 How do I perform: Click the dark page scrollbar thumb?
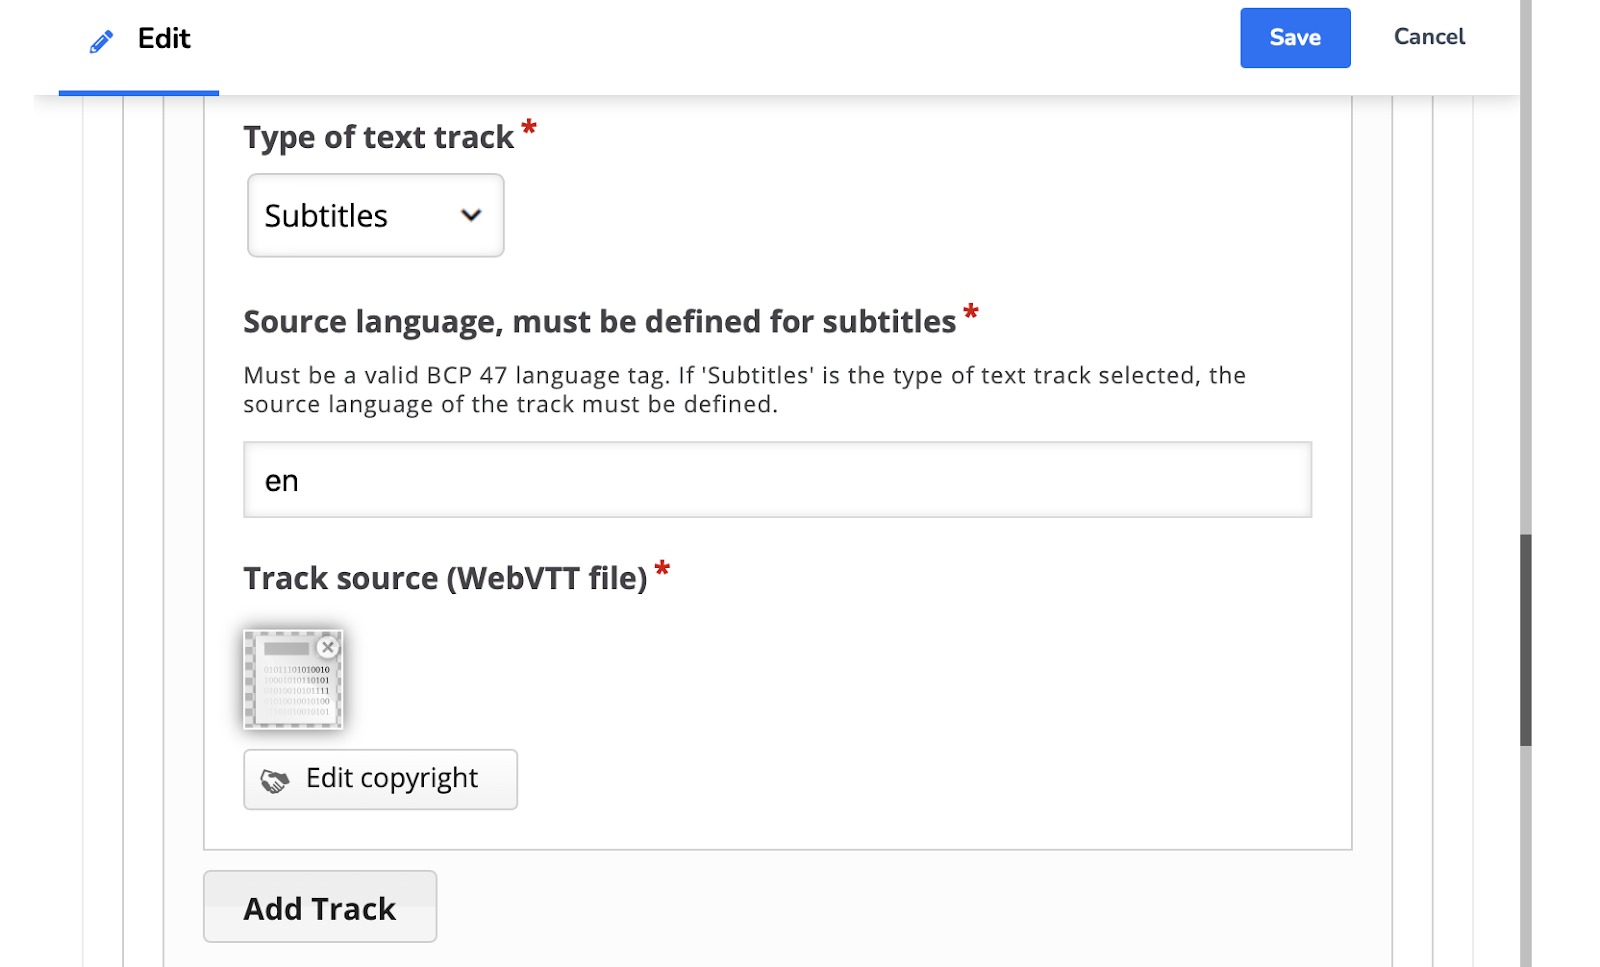coord(1526,640)
